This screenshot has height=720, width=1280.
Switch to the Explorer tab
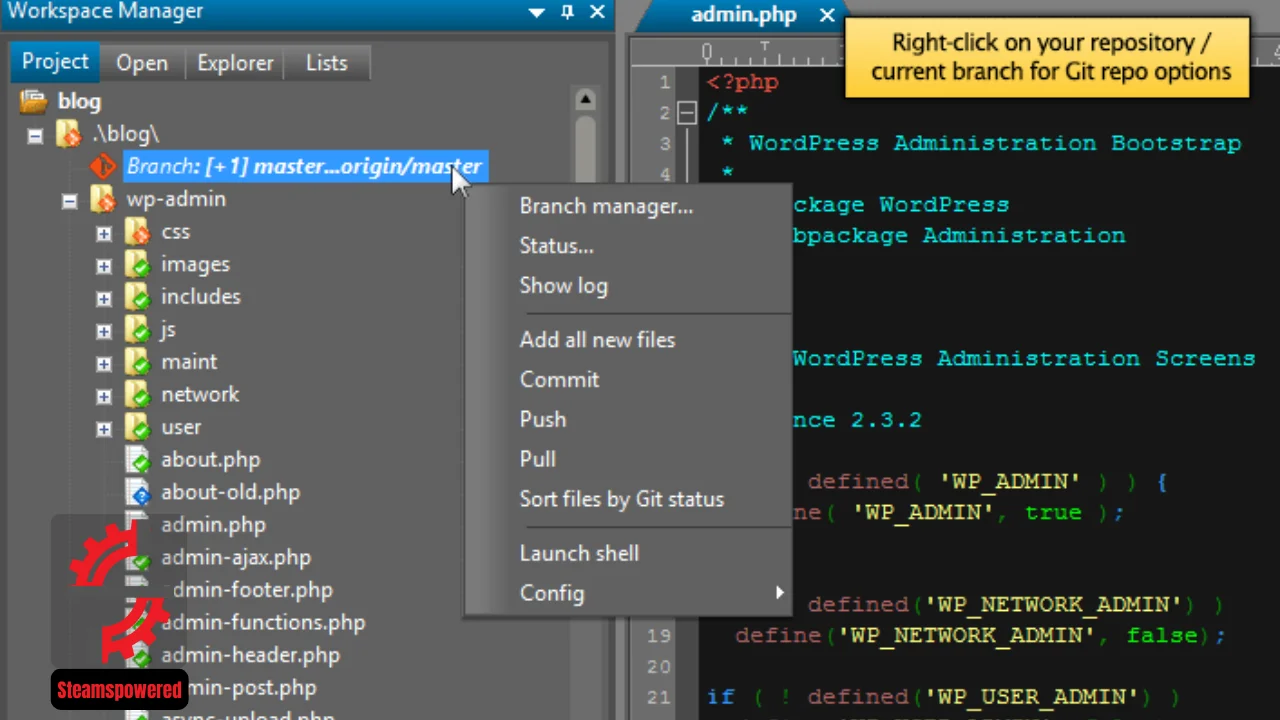pos(235,63)
